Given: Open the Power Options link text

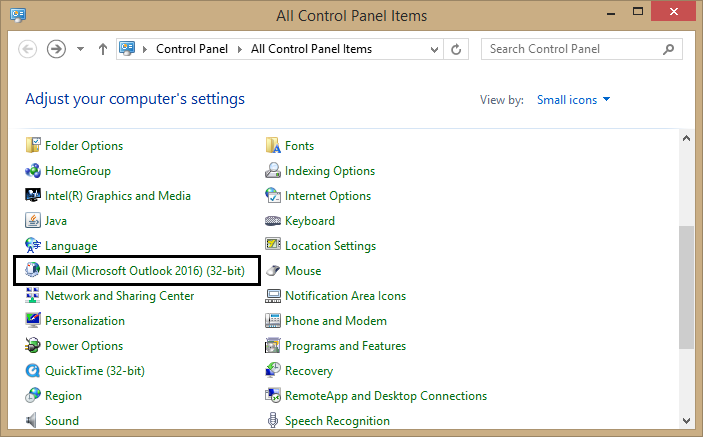Looking at the screenshot, I should pos(84,346).
